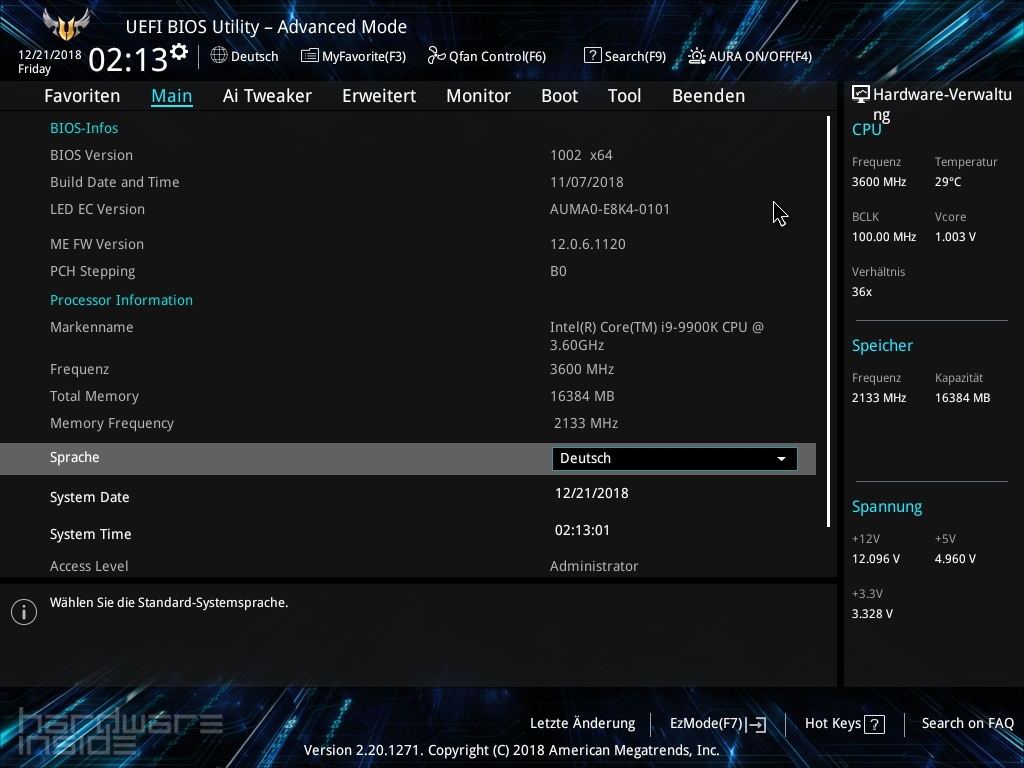Image resolution: width=1024 pixels, height=768 pixels.
Task: Click CPU Temperatur value 29°C
Action: point(948,182)
